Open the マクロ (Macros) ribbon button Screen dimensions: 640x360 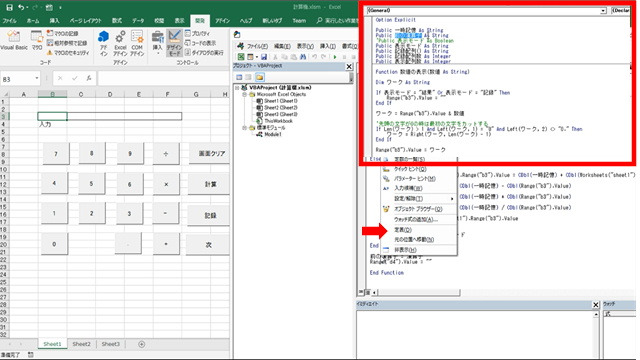pyautogui.click(x=37, y=41)
